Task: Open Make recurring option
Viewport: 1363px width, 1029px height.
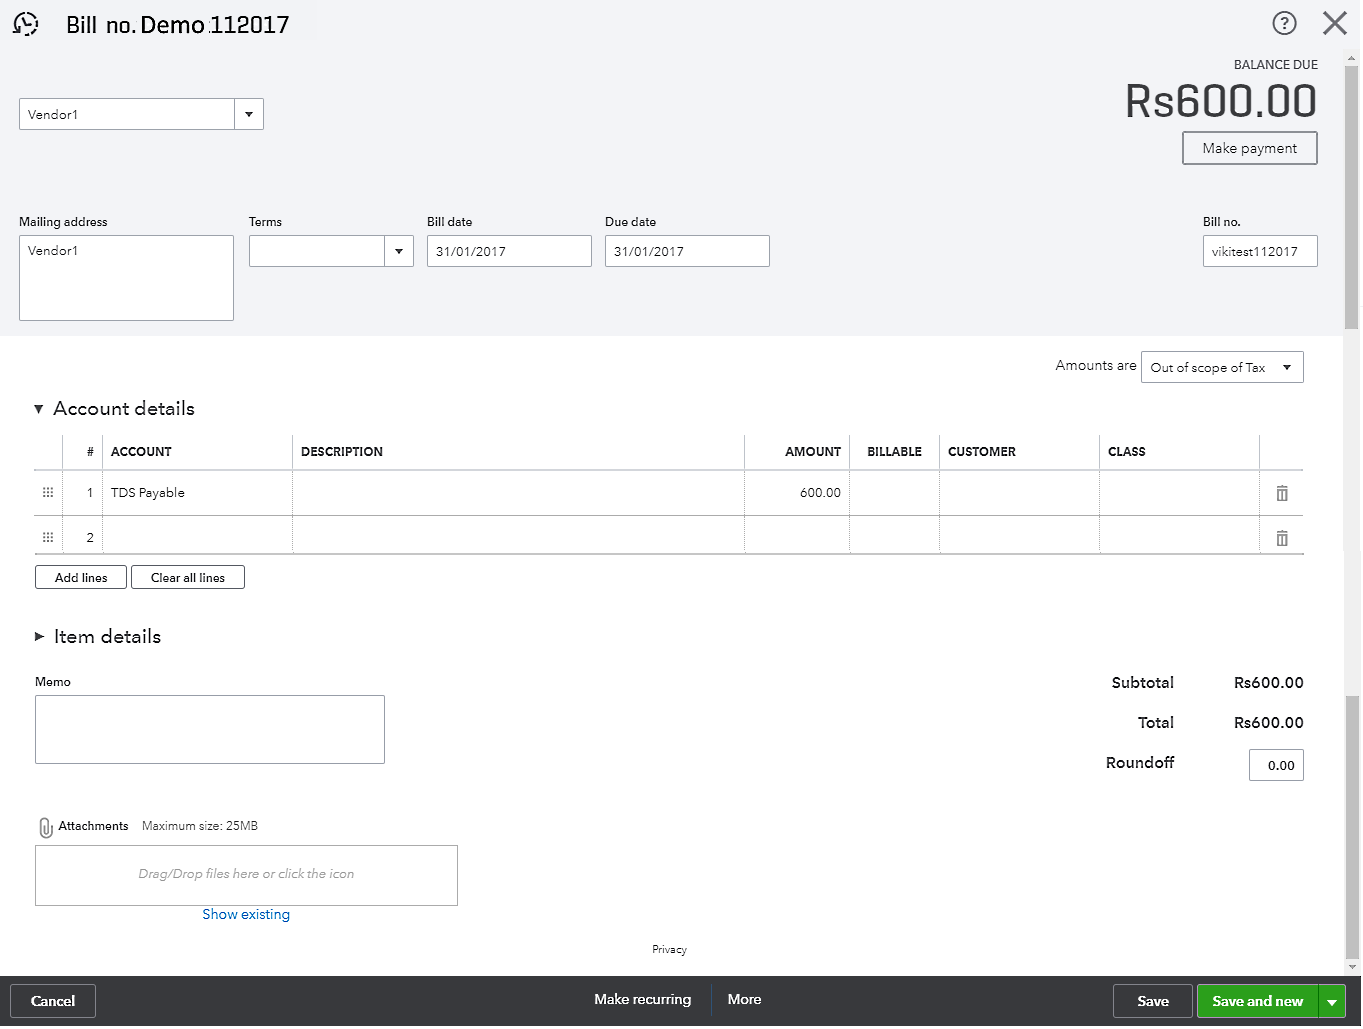Action: click(643, 999)
